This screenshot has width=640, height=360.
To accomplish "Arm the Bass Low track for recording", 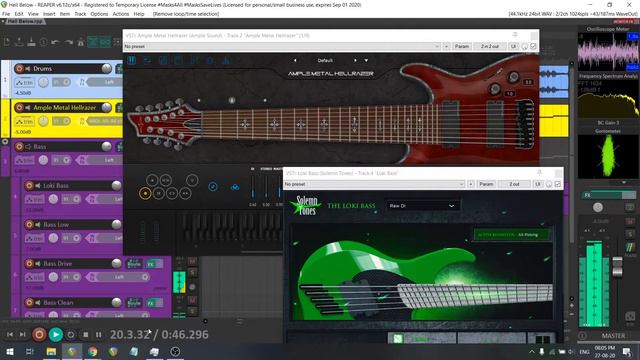I will coord(29,224).
